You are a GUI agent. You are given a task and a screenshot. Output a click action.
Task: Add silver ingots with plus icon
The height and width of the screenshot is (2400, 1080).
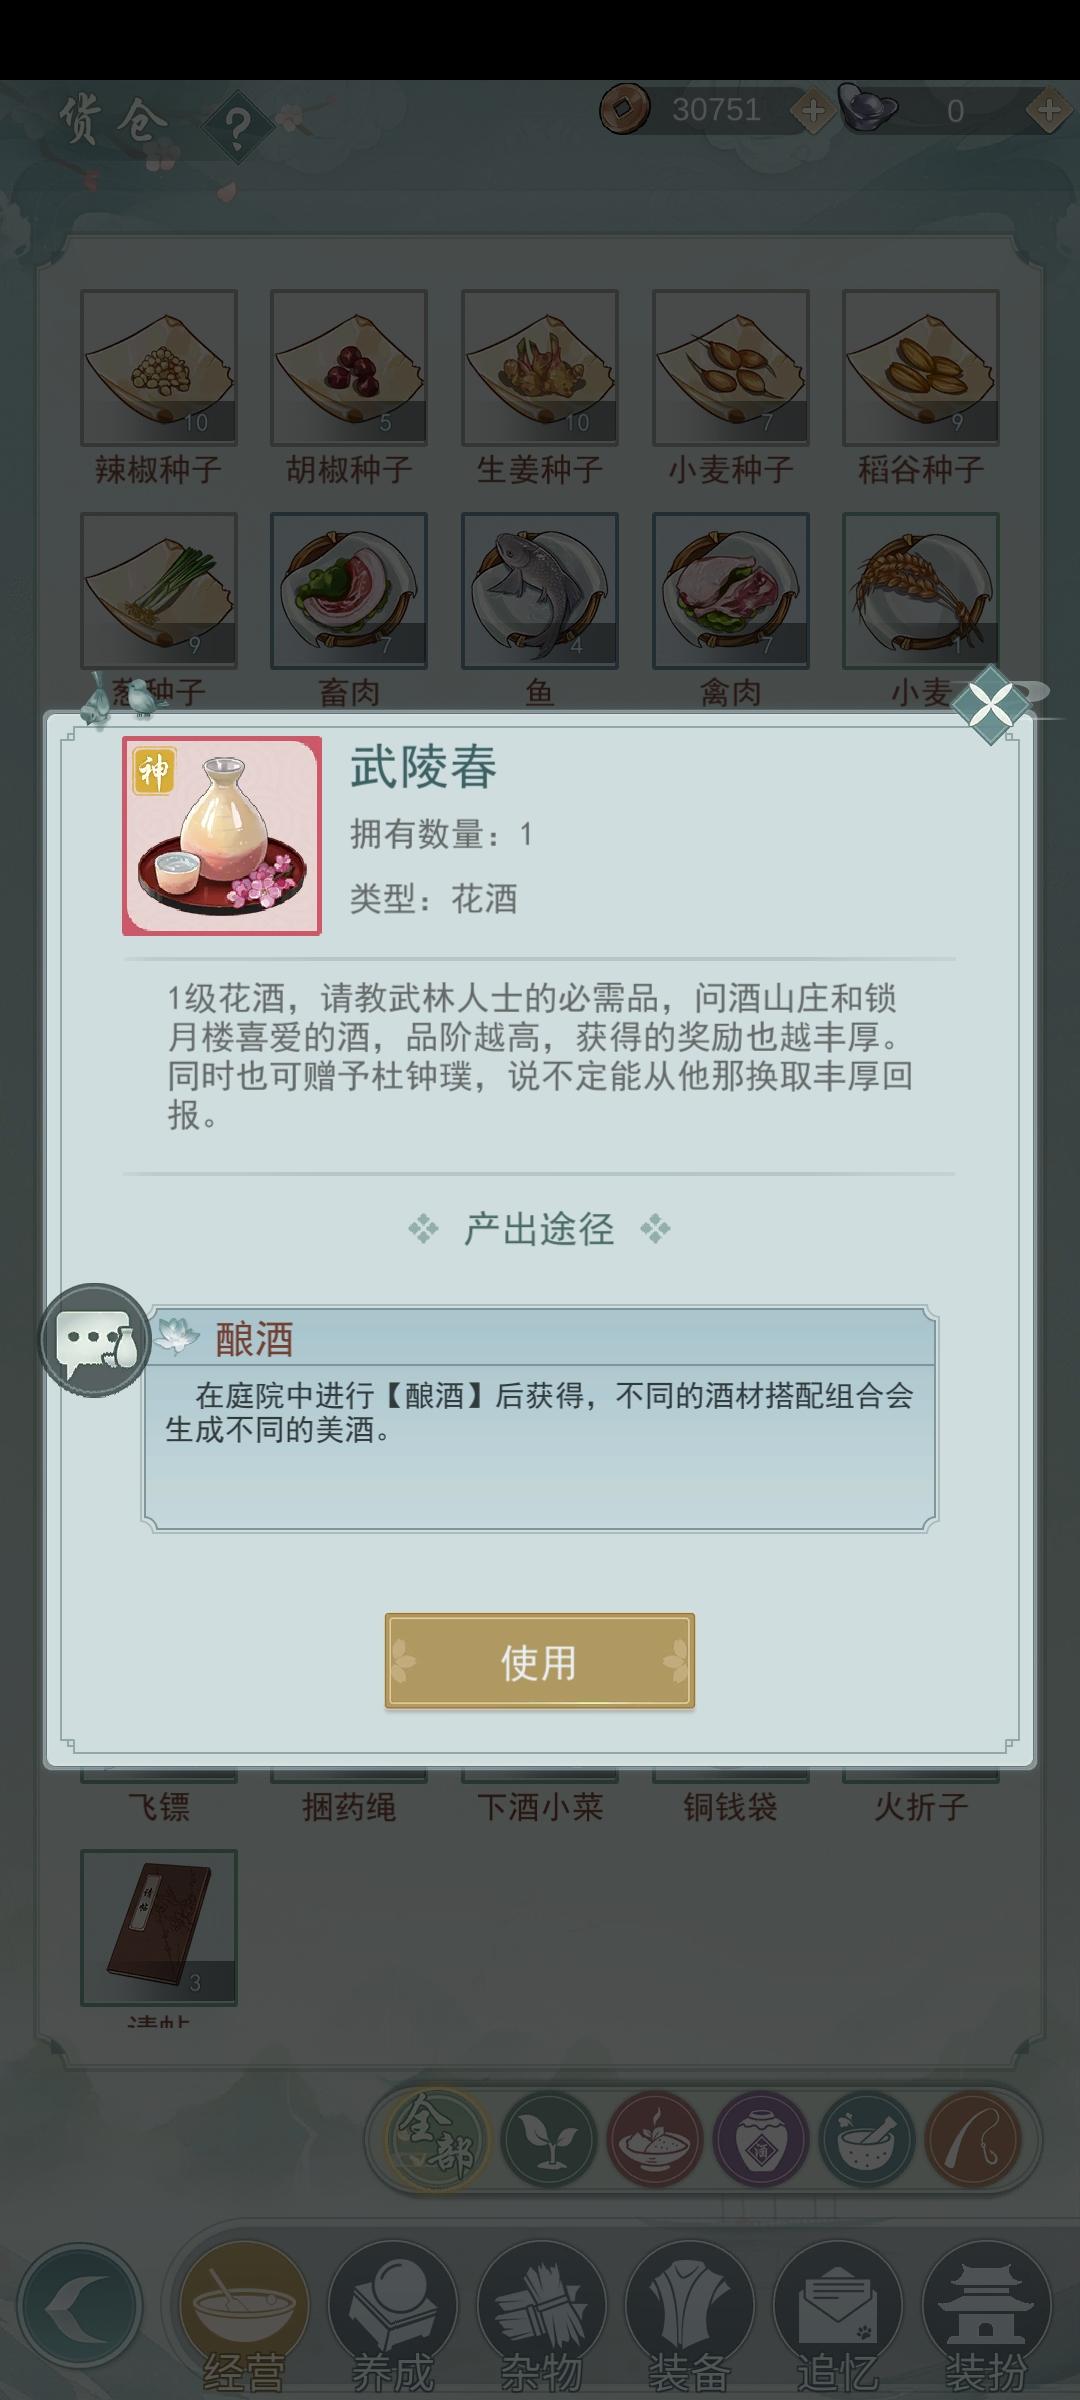click(x=1048, y=111)
